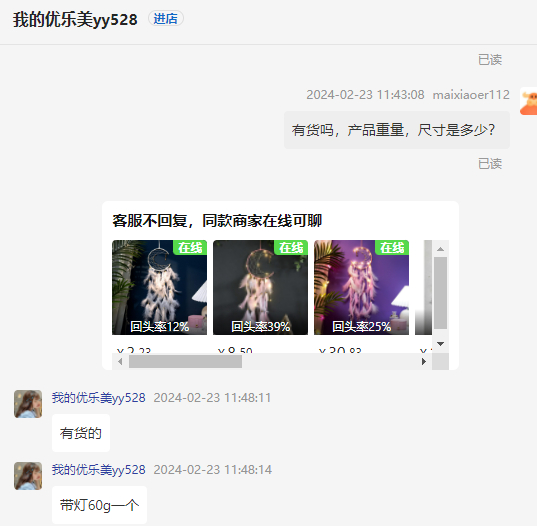Click the right arrow of horizontal scrollbar
Viewport: 537px width, 526px height.
(424, 362)
